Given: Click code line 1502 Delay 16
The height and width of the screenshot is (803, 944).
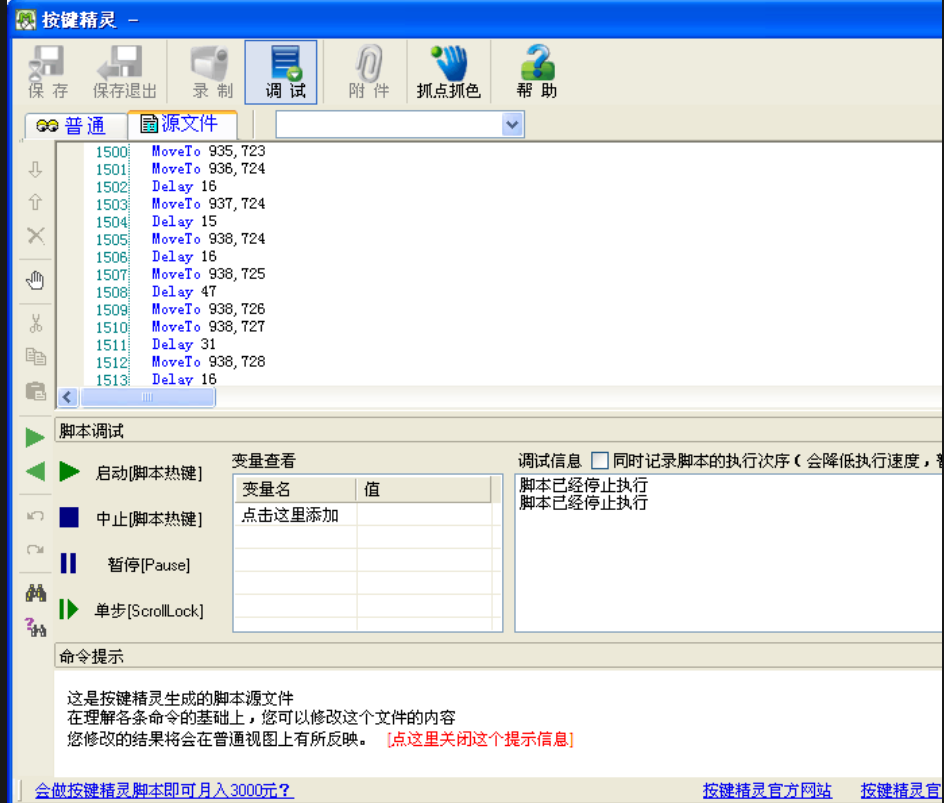Looking at the screenshot, I should [x=184, y=187].
